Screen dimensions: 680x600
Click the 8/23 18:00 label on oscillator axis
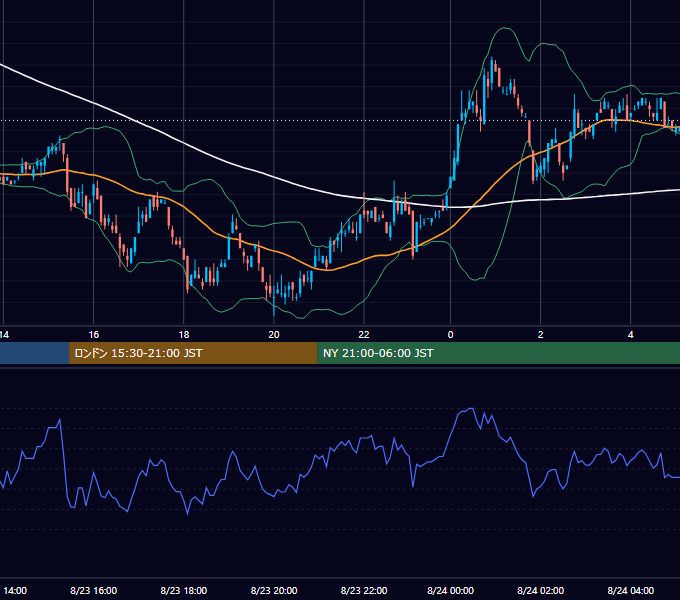tap(184, 590)
